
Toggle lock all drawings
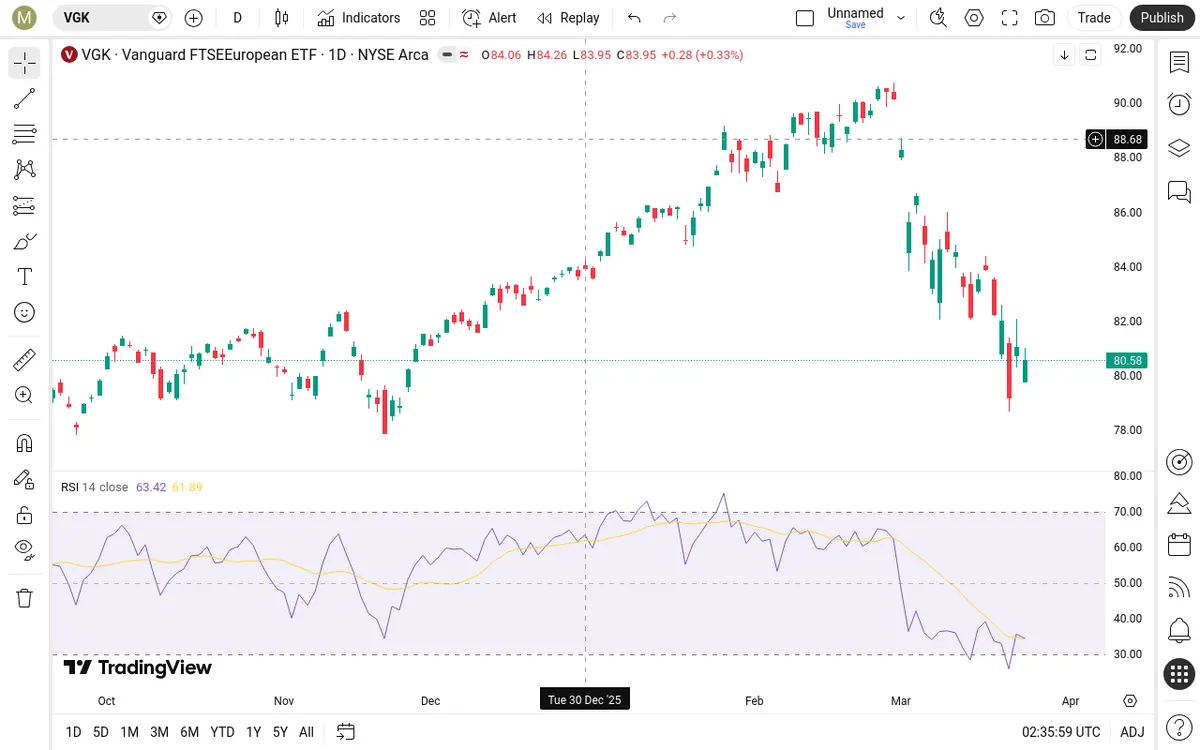click(x=25, y=515)
